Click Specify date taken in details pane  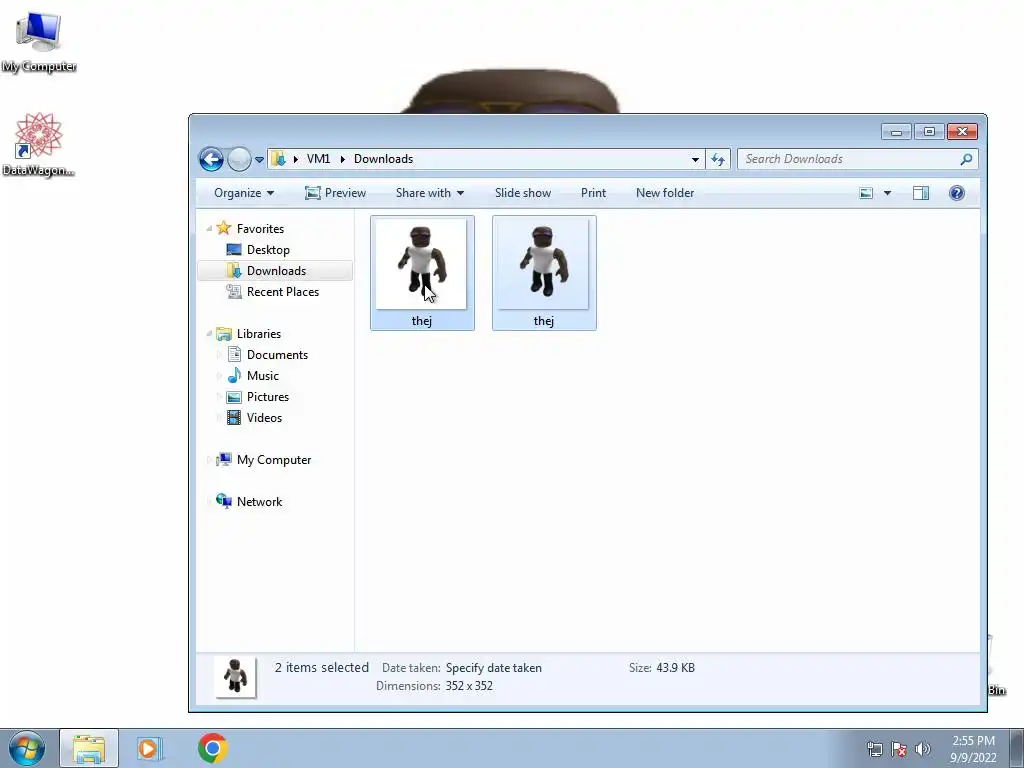[x=494, y=667]
